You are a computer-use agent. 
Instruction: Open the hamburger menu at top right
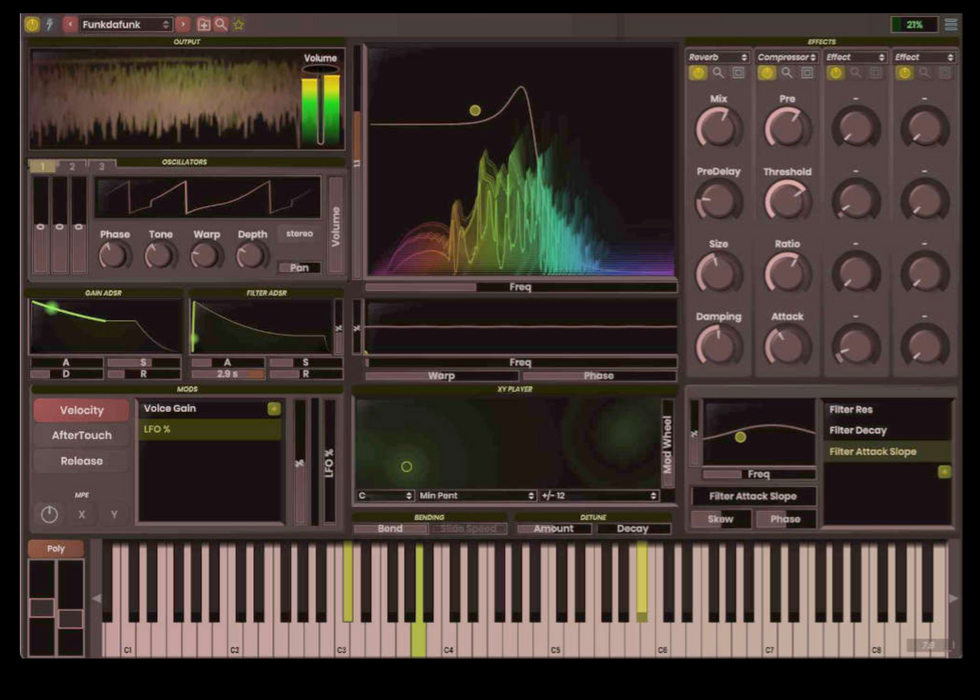point(951,24)
